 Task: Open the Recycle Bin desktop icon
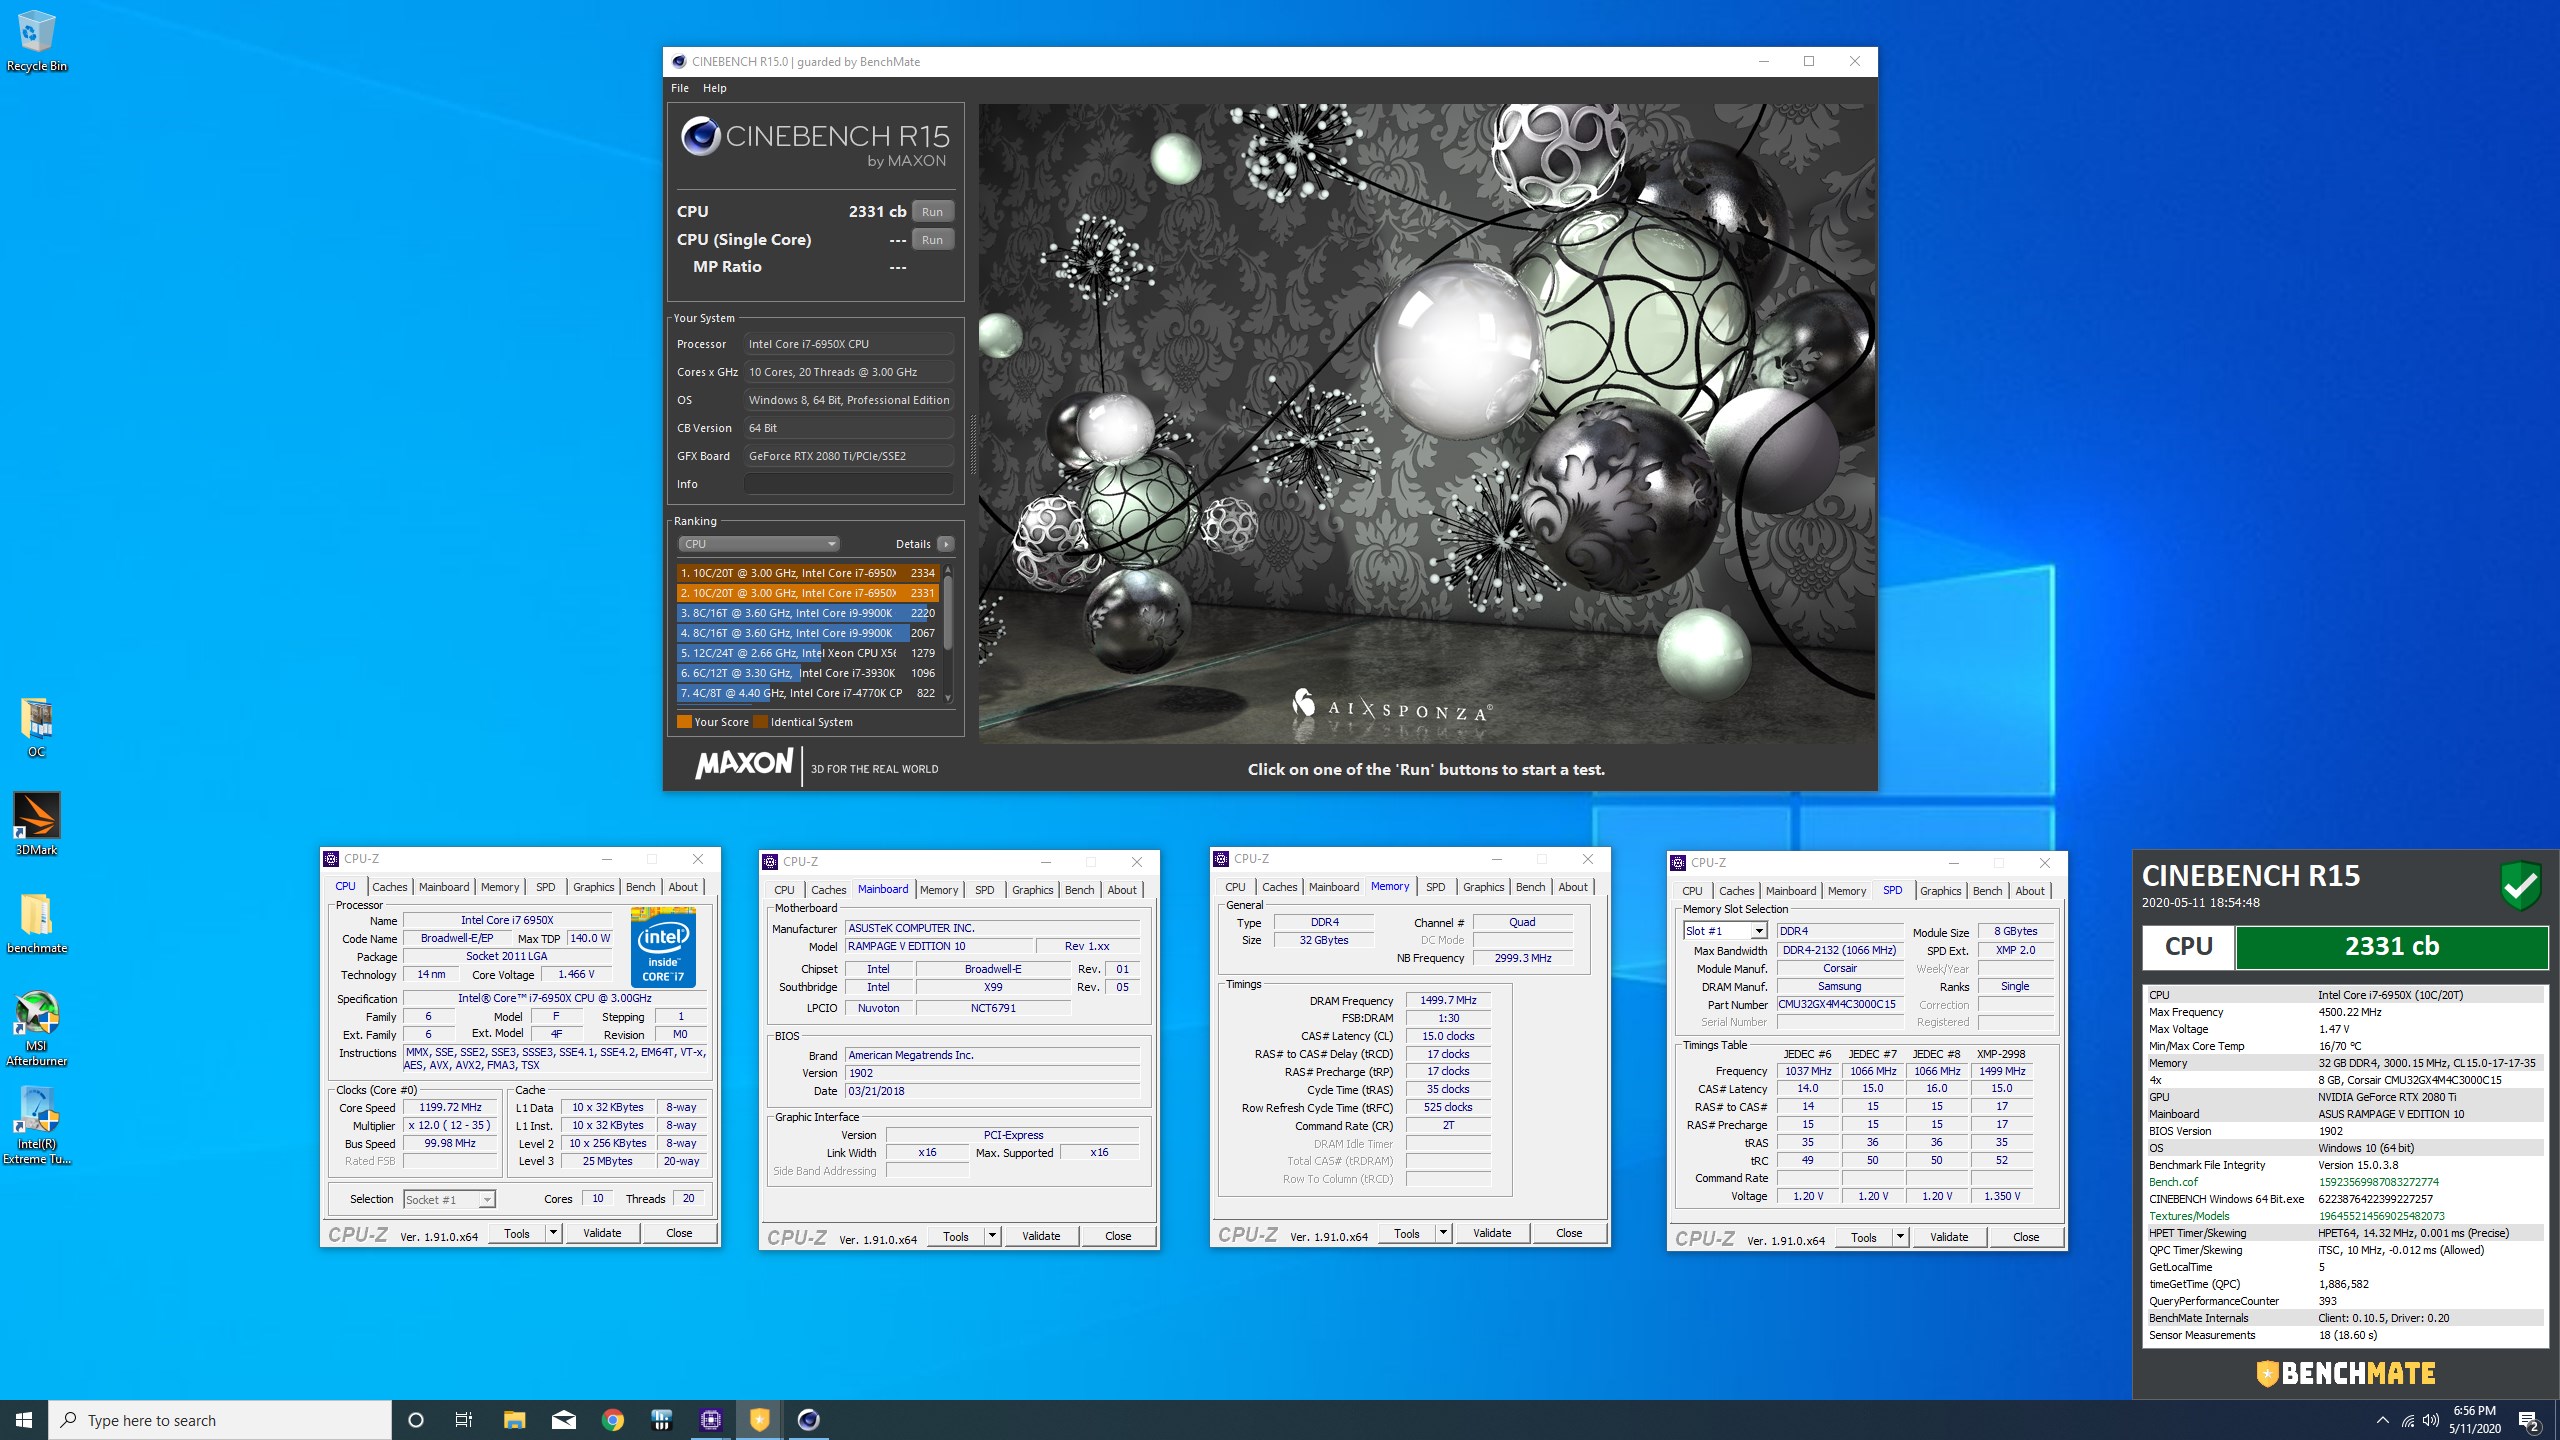[36, 42]
